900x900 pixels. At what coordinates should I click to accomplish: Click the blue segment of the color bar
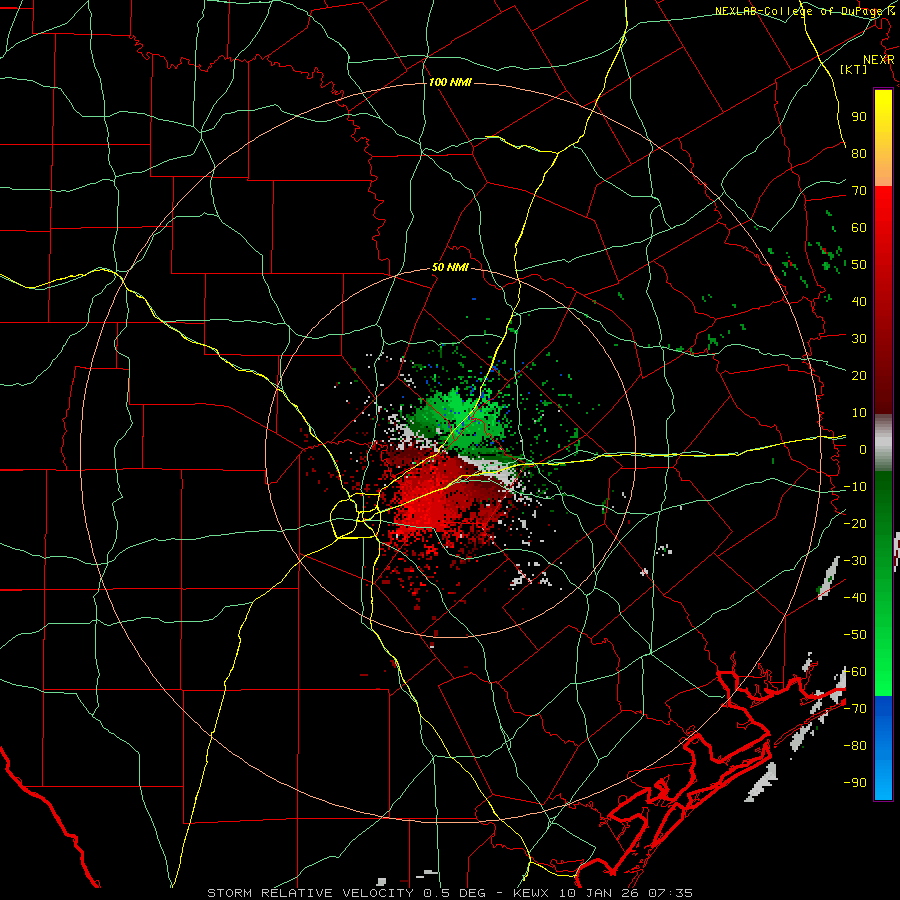883,748
